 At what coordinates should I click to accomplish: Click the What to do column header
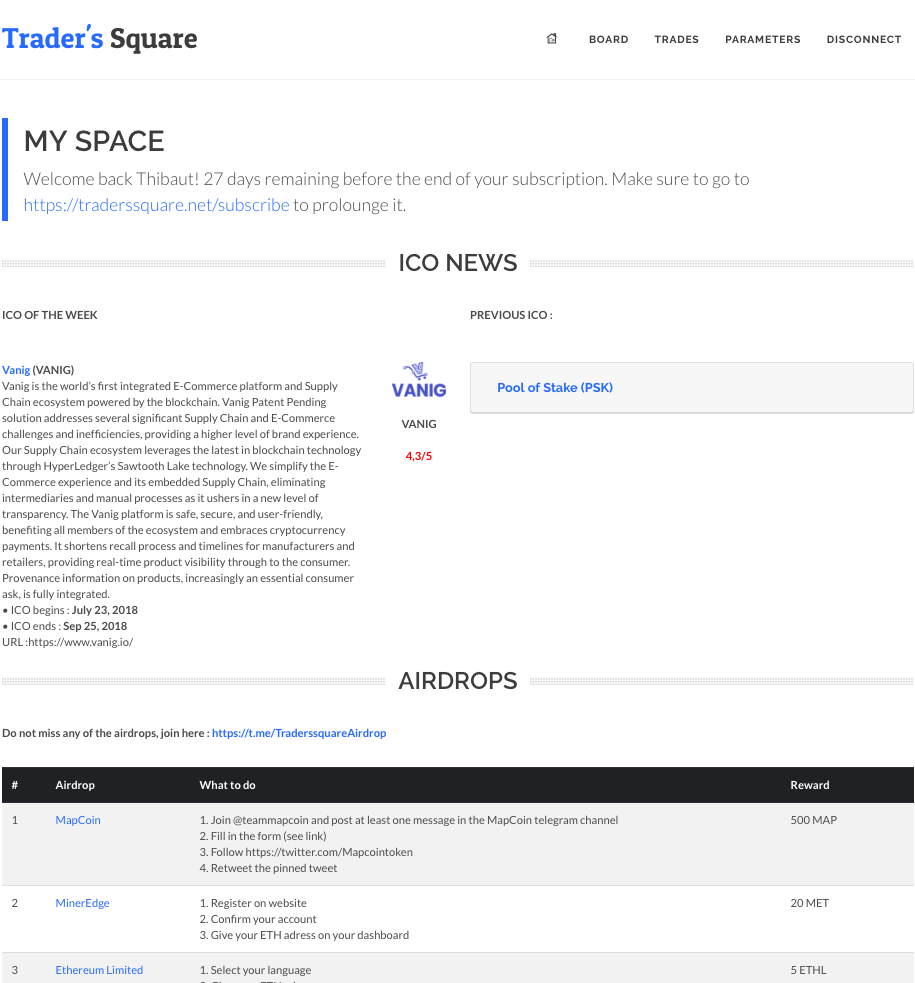click(x=227, y=785)
